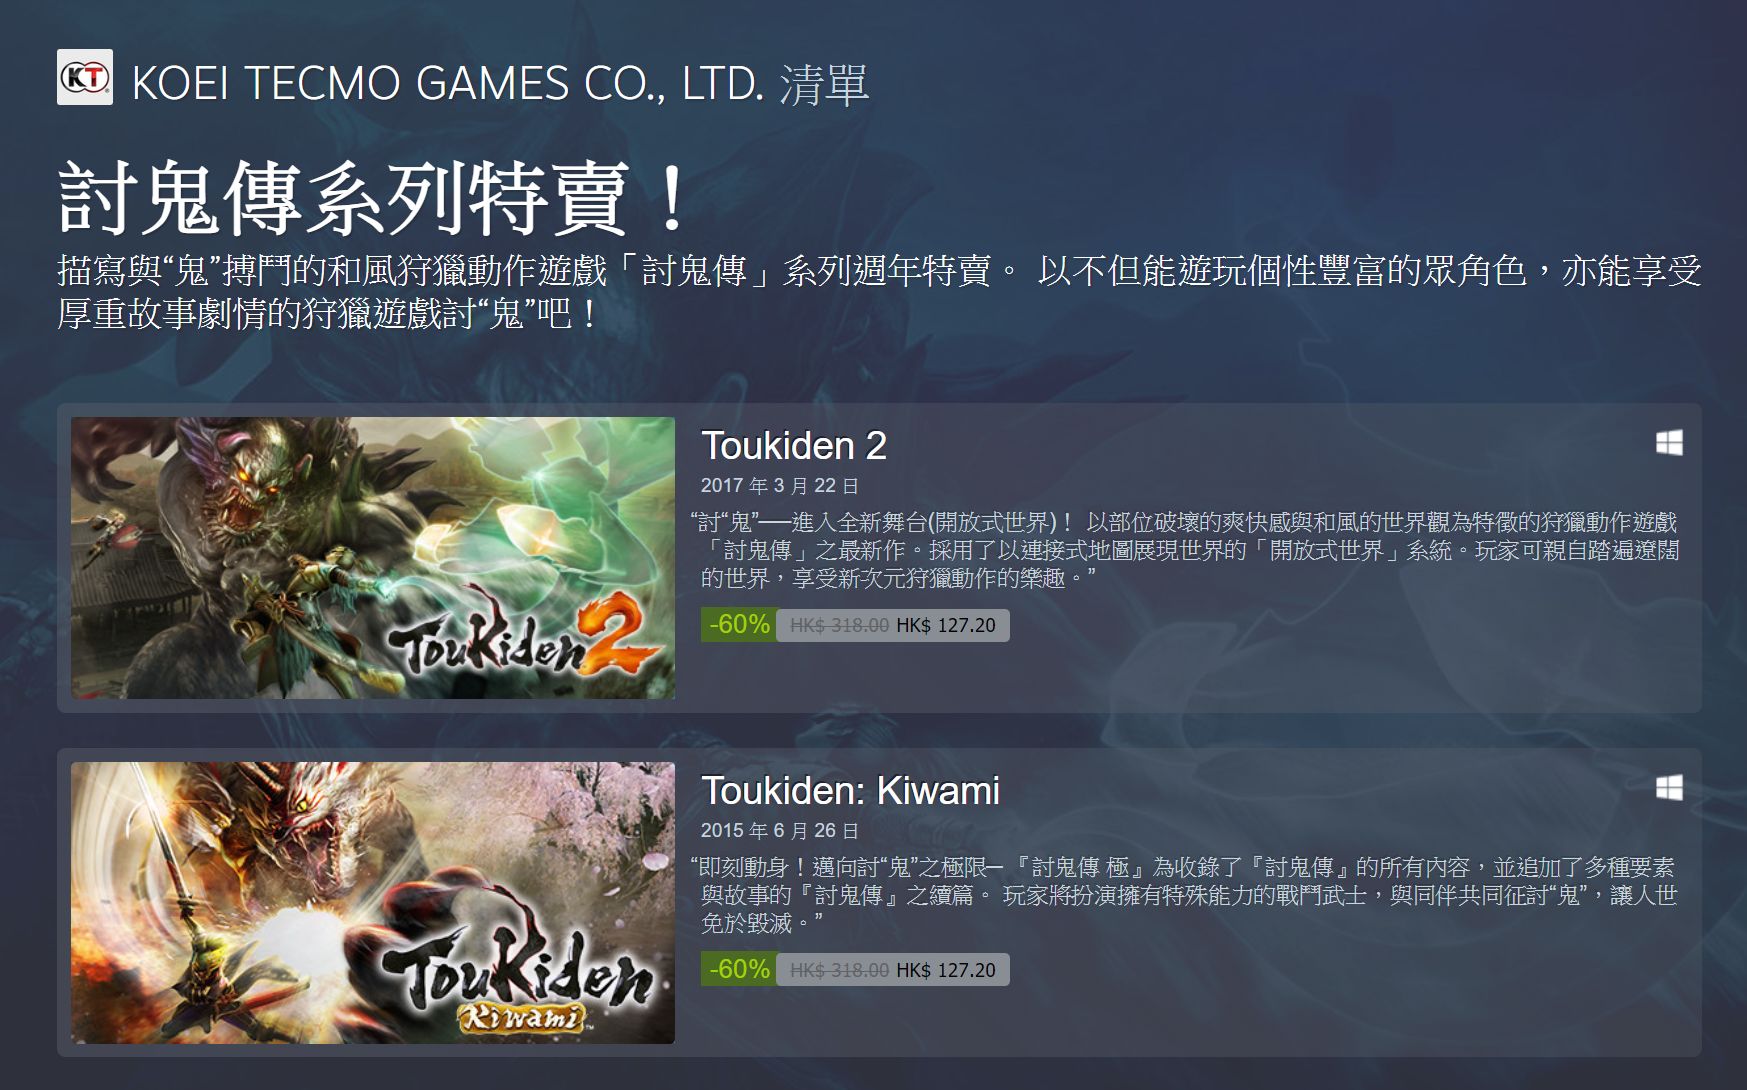Click the Toukiden 2 description text
This screenshot has width=1747, height=1090.
pos(1185,550)
